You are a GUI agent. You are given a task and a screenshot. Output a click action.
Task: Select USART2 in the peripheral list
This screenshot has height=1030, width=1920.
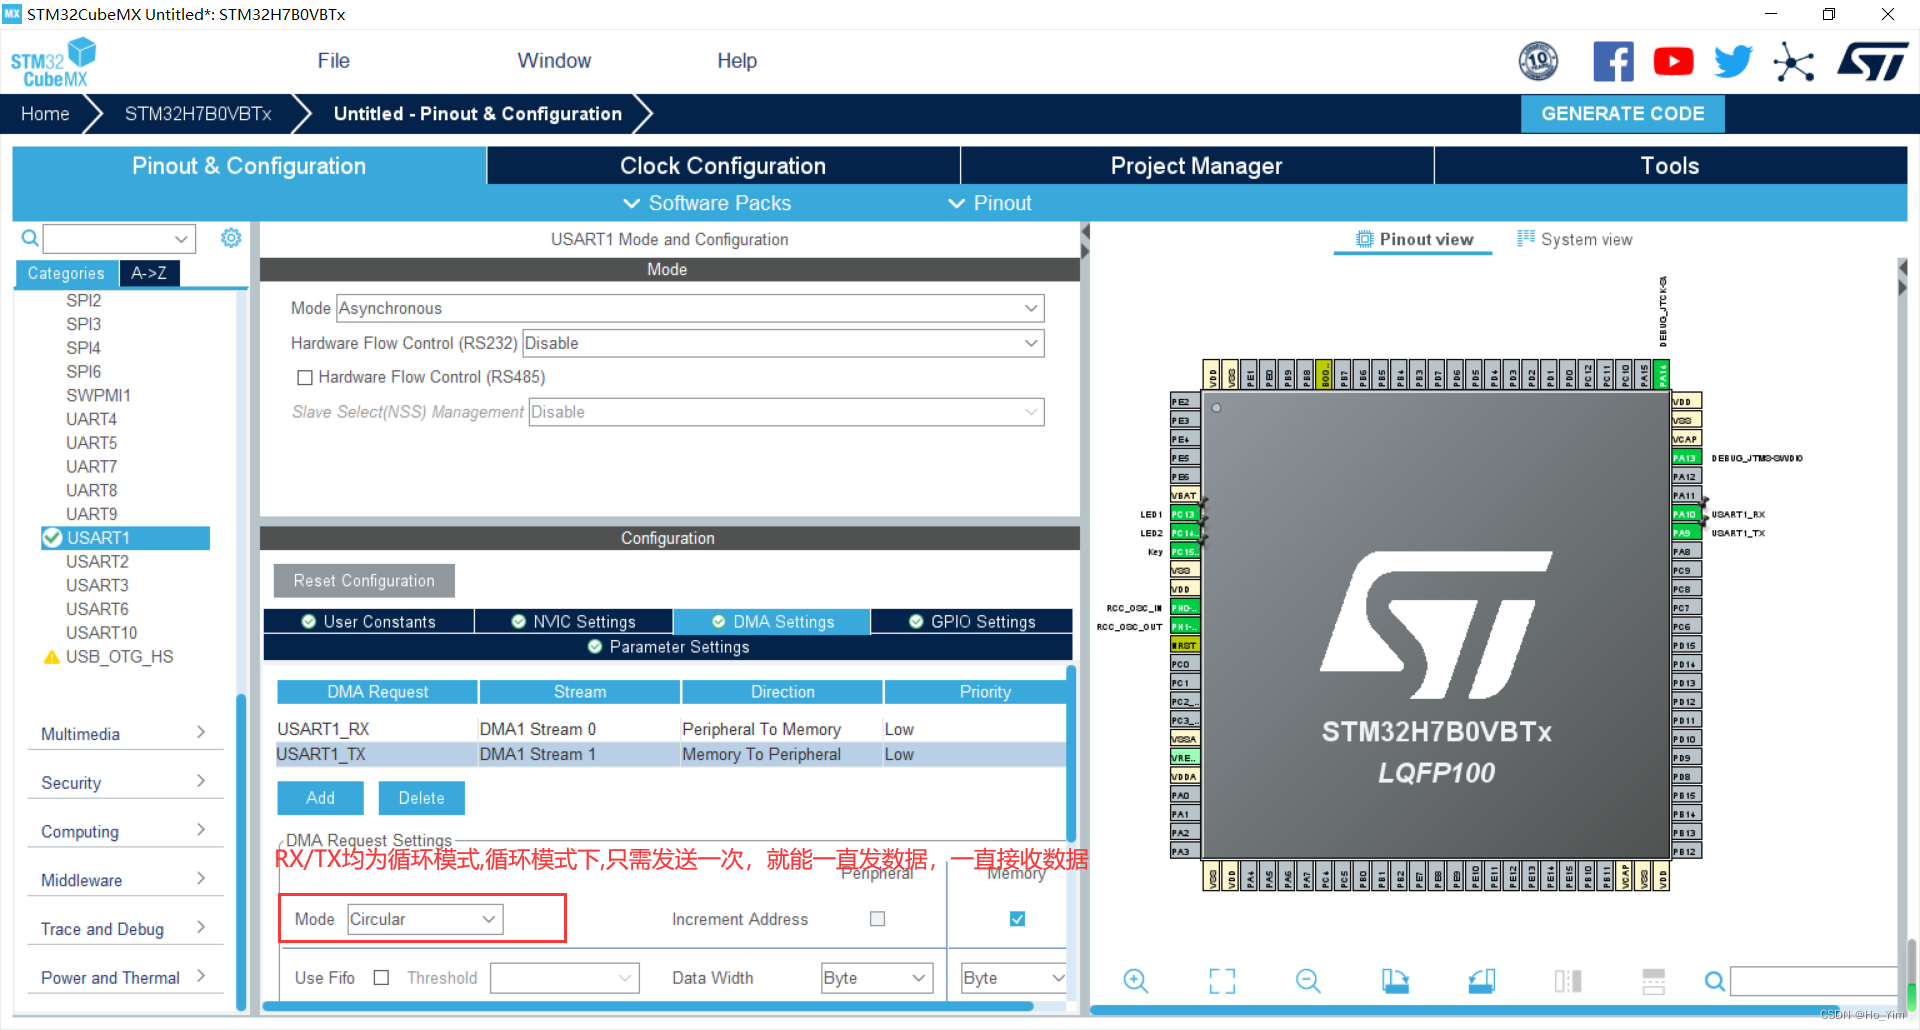[x=97, y=561]
